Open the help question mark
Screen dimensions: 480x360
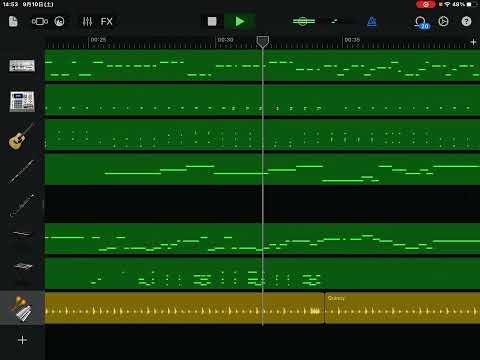tap(466, 22)
